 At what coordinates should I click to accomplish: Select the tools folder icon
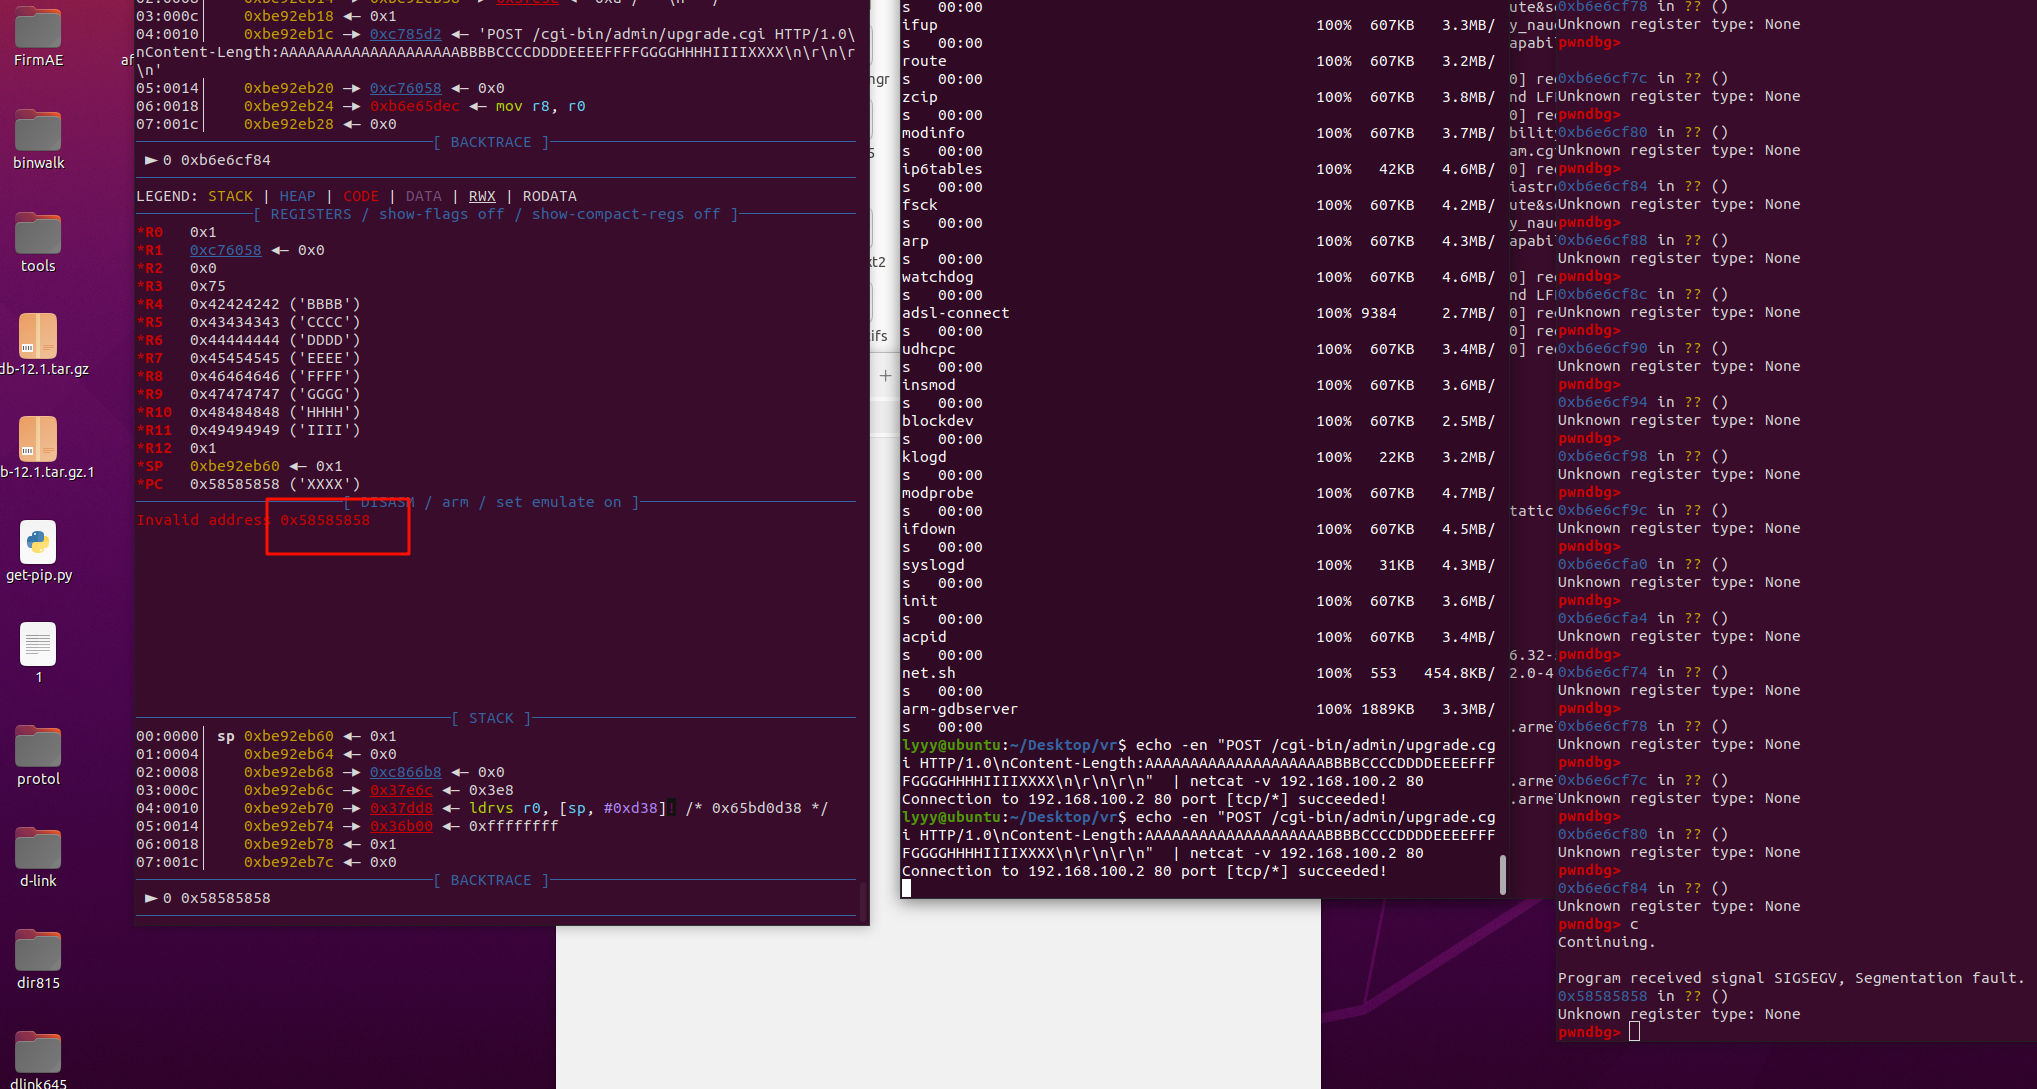pyautogui.click(x=38, y=235)
